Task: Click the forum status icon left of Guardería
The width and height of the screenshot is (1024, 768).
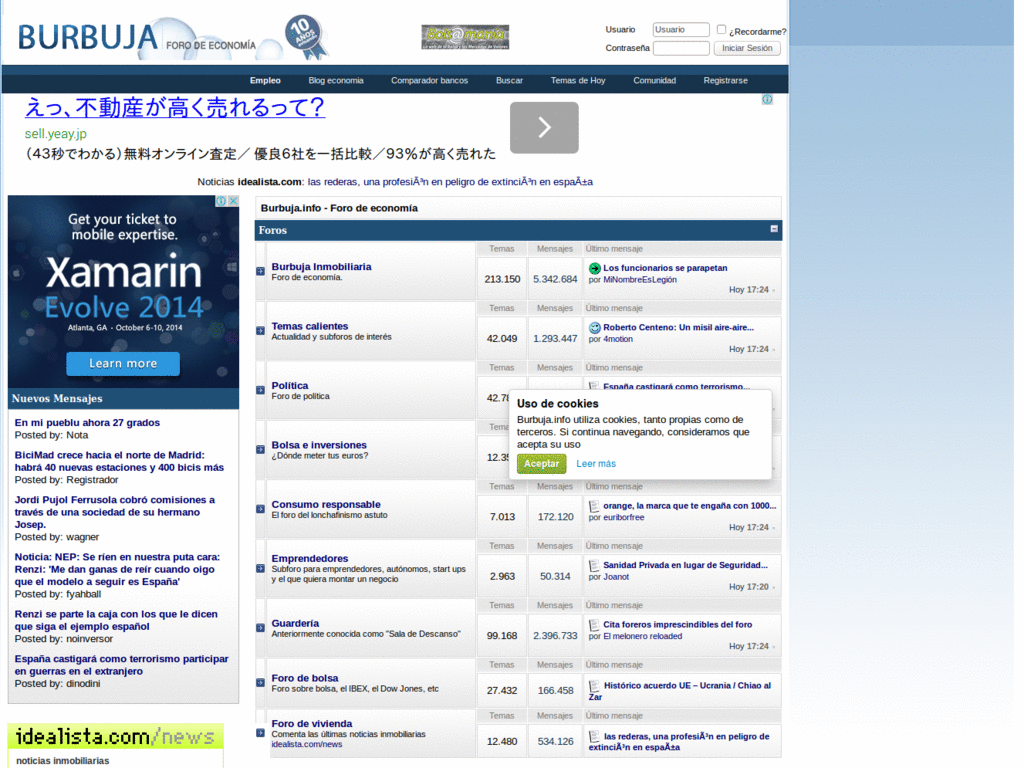Action: coord(261,628)
